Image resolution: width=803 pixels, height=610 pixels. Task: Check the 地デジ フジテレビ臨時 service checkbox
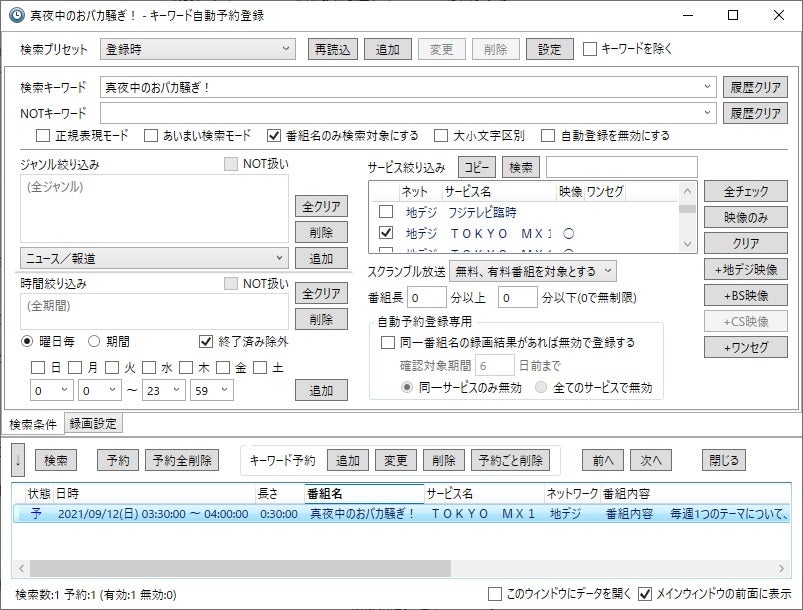coord(385,212)
